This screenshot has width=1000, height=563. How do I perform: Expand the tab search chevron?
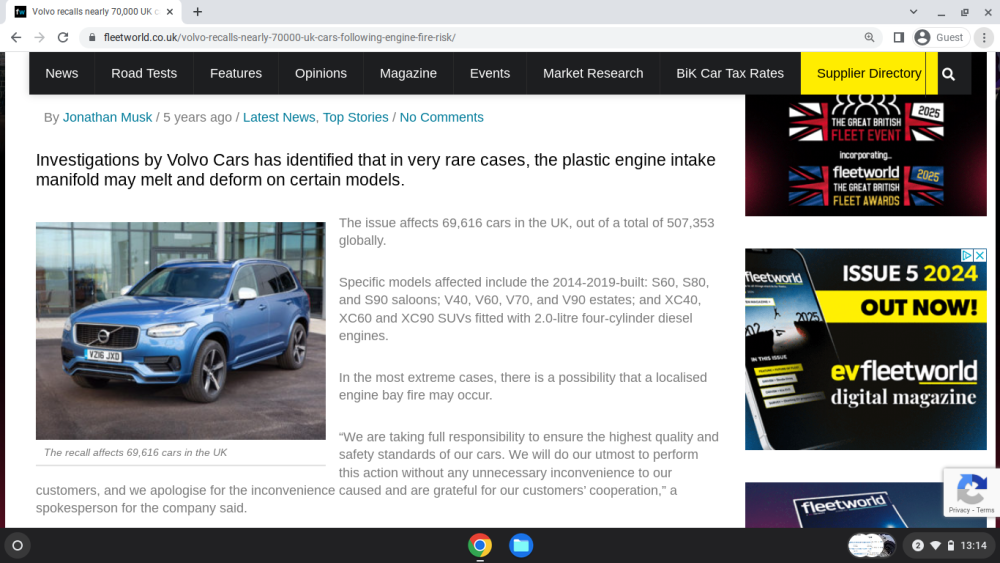[913, 11]
